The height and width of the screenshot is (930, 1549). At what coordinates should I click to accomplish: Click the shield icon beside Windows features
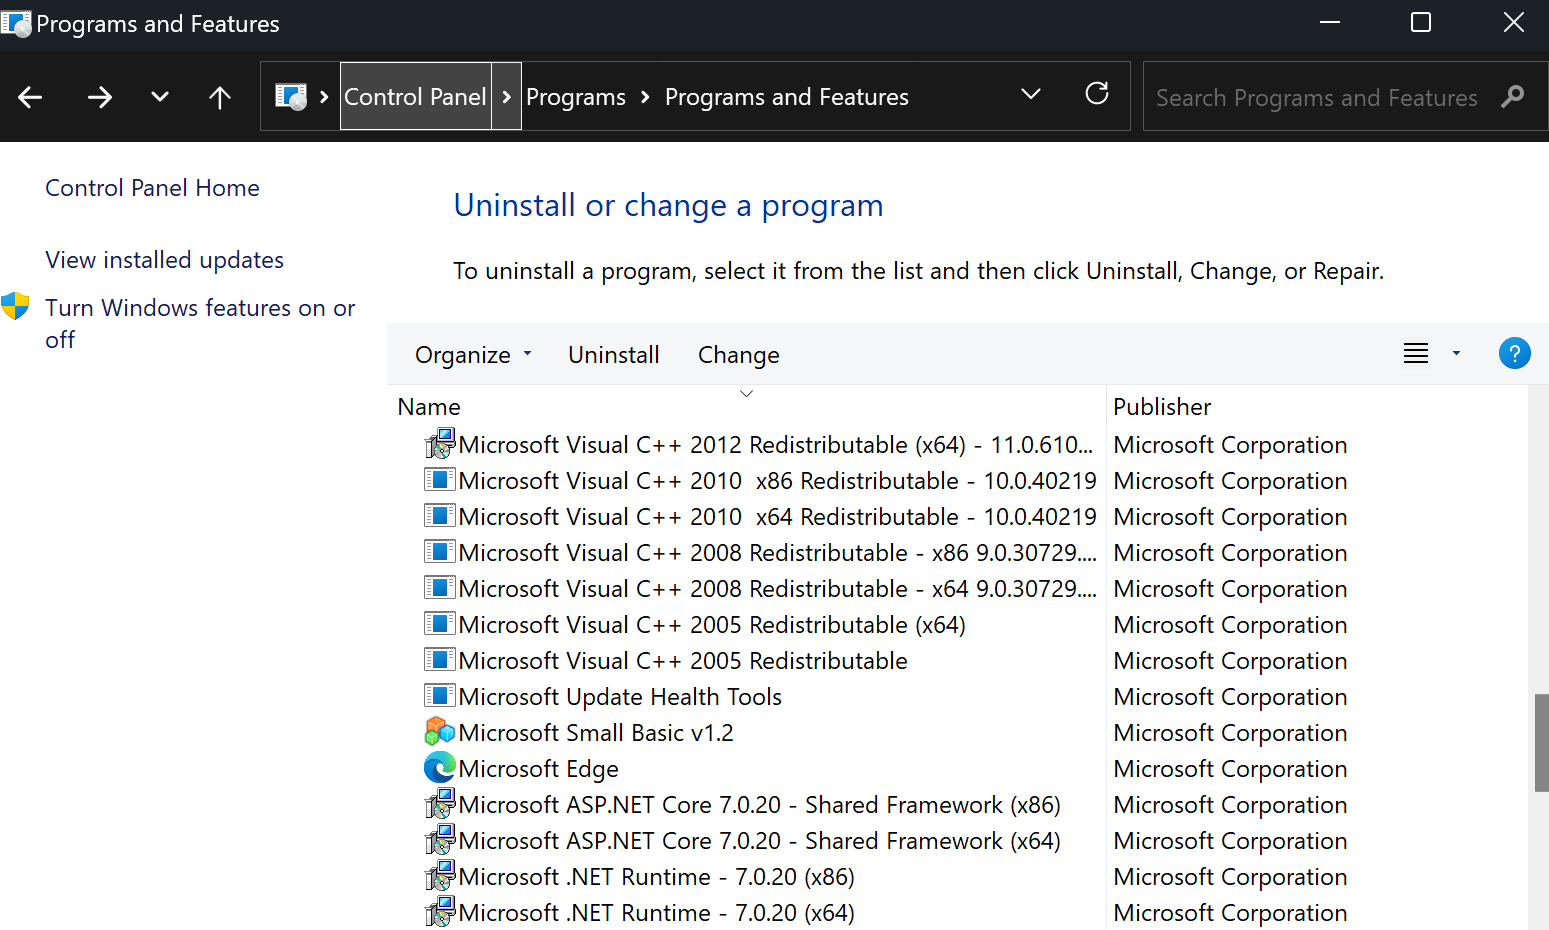15,306
